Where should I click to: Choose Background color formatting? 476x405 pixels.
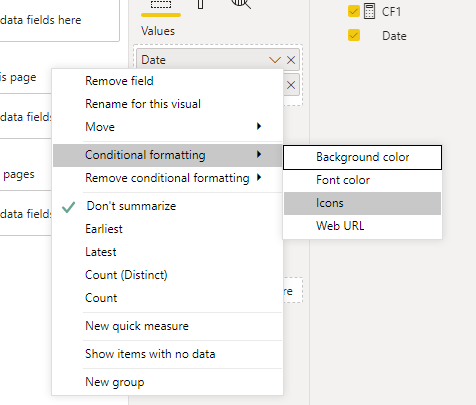pos(362,157)
